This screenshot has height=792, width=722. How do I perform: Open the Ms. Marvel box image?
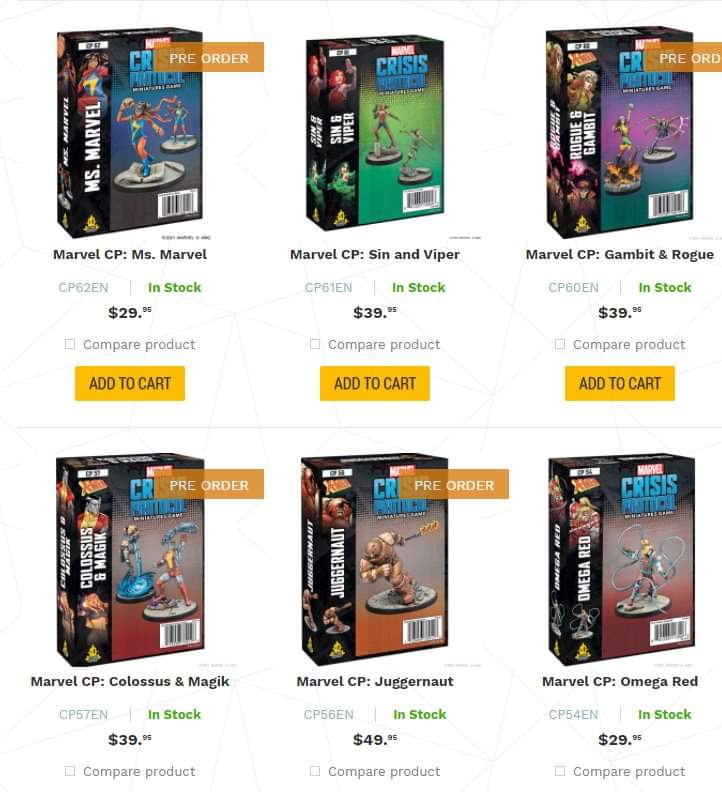[x=130, y=132]
